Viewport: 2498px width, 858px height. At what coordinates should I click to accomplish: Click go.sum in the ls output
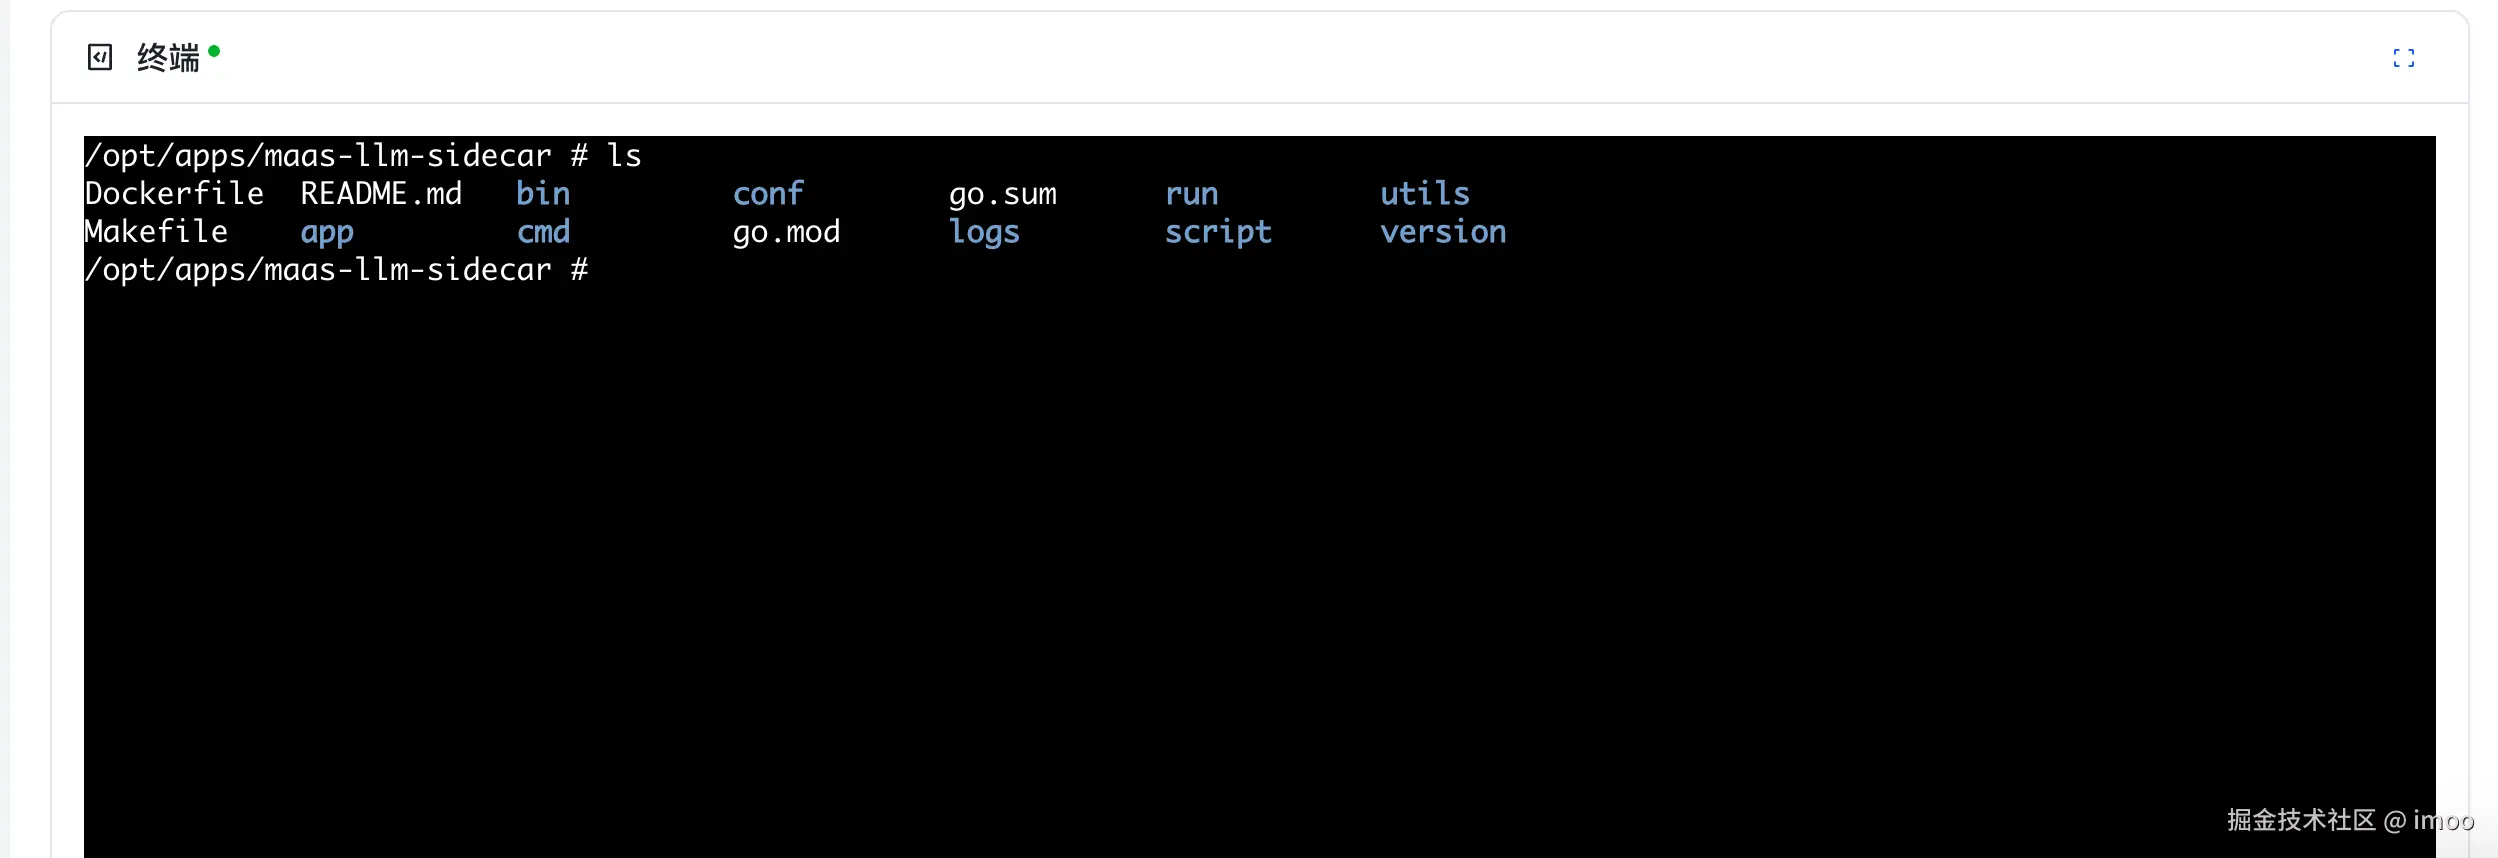pos(1002,194)
